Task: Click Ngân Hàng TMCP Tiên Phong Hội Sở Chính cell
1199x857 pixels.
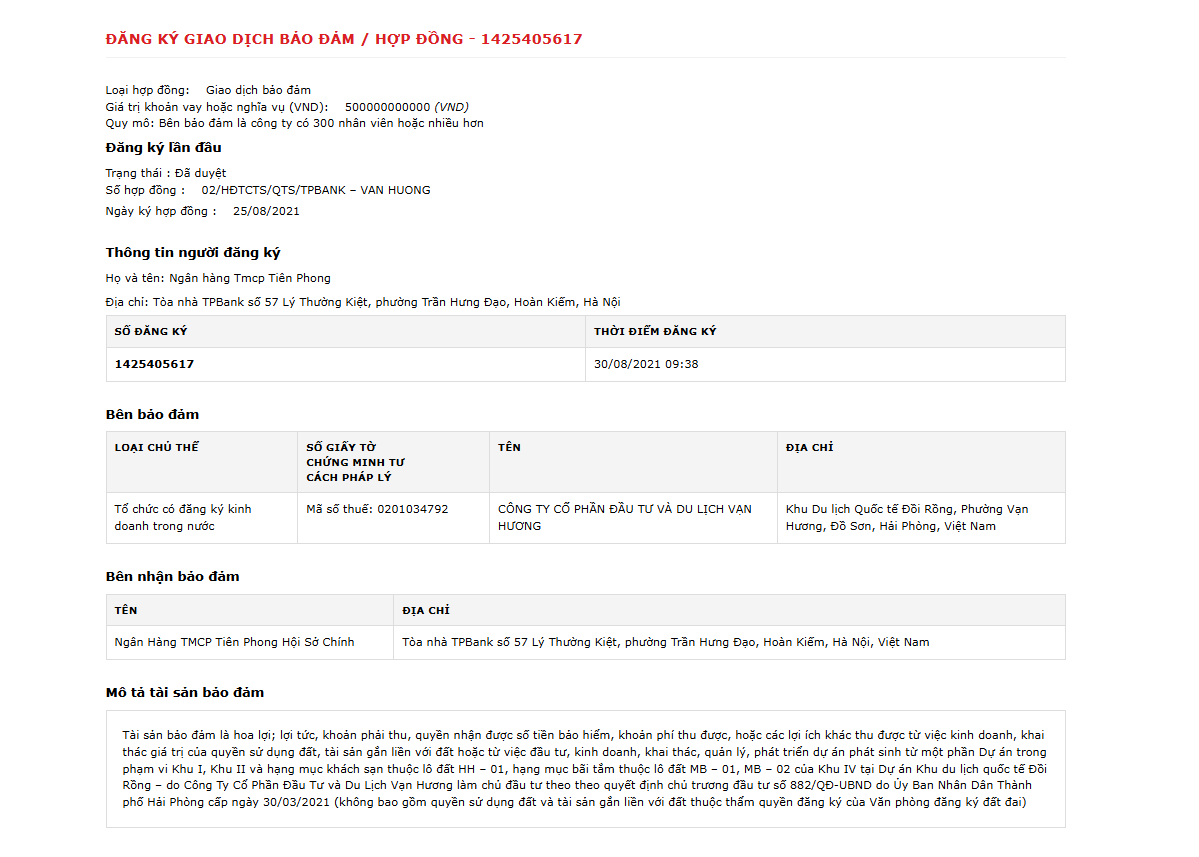Action: (x=250, y=642)
